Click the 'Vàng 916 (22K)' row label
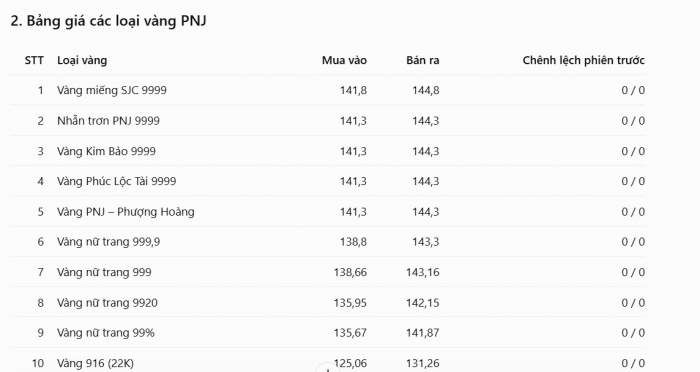The image size is (700, 372). 96,363
